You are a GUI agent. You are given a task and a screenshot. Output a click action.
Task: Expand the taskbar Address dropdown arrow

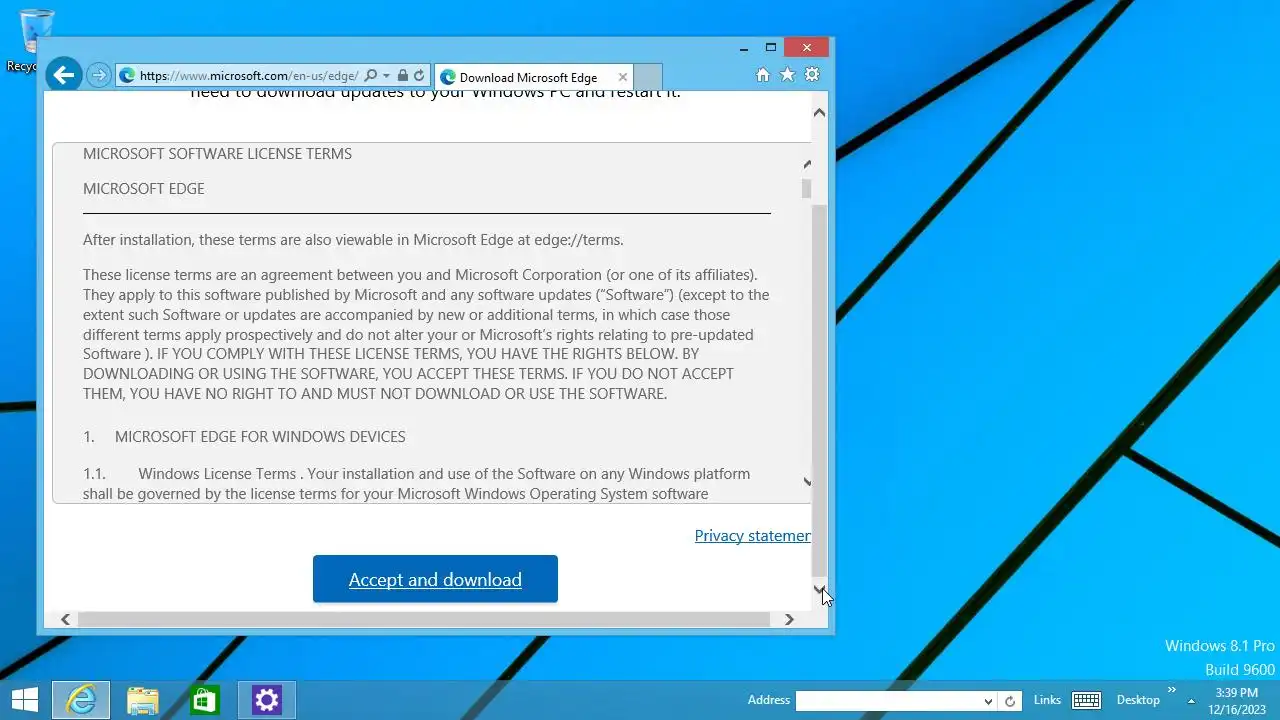pos(988,701)
